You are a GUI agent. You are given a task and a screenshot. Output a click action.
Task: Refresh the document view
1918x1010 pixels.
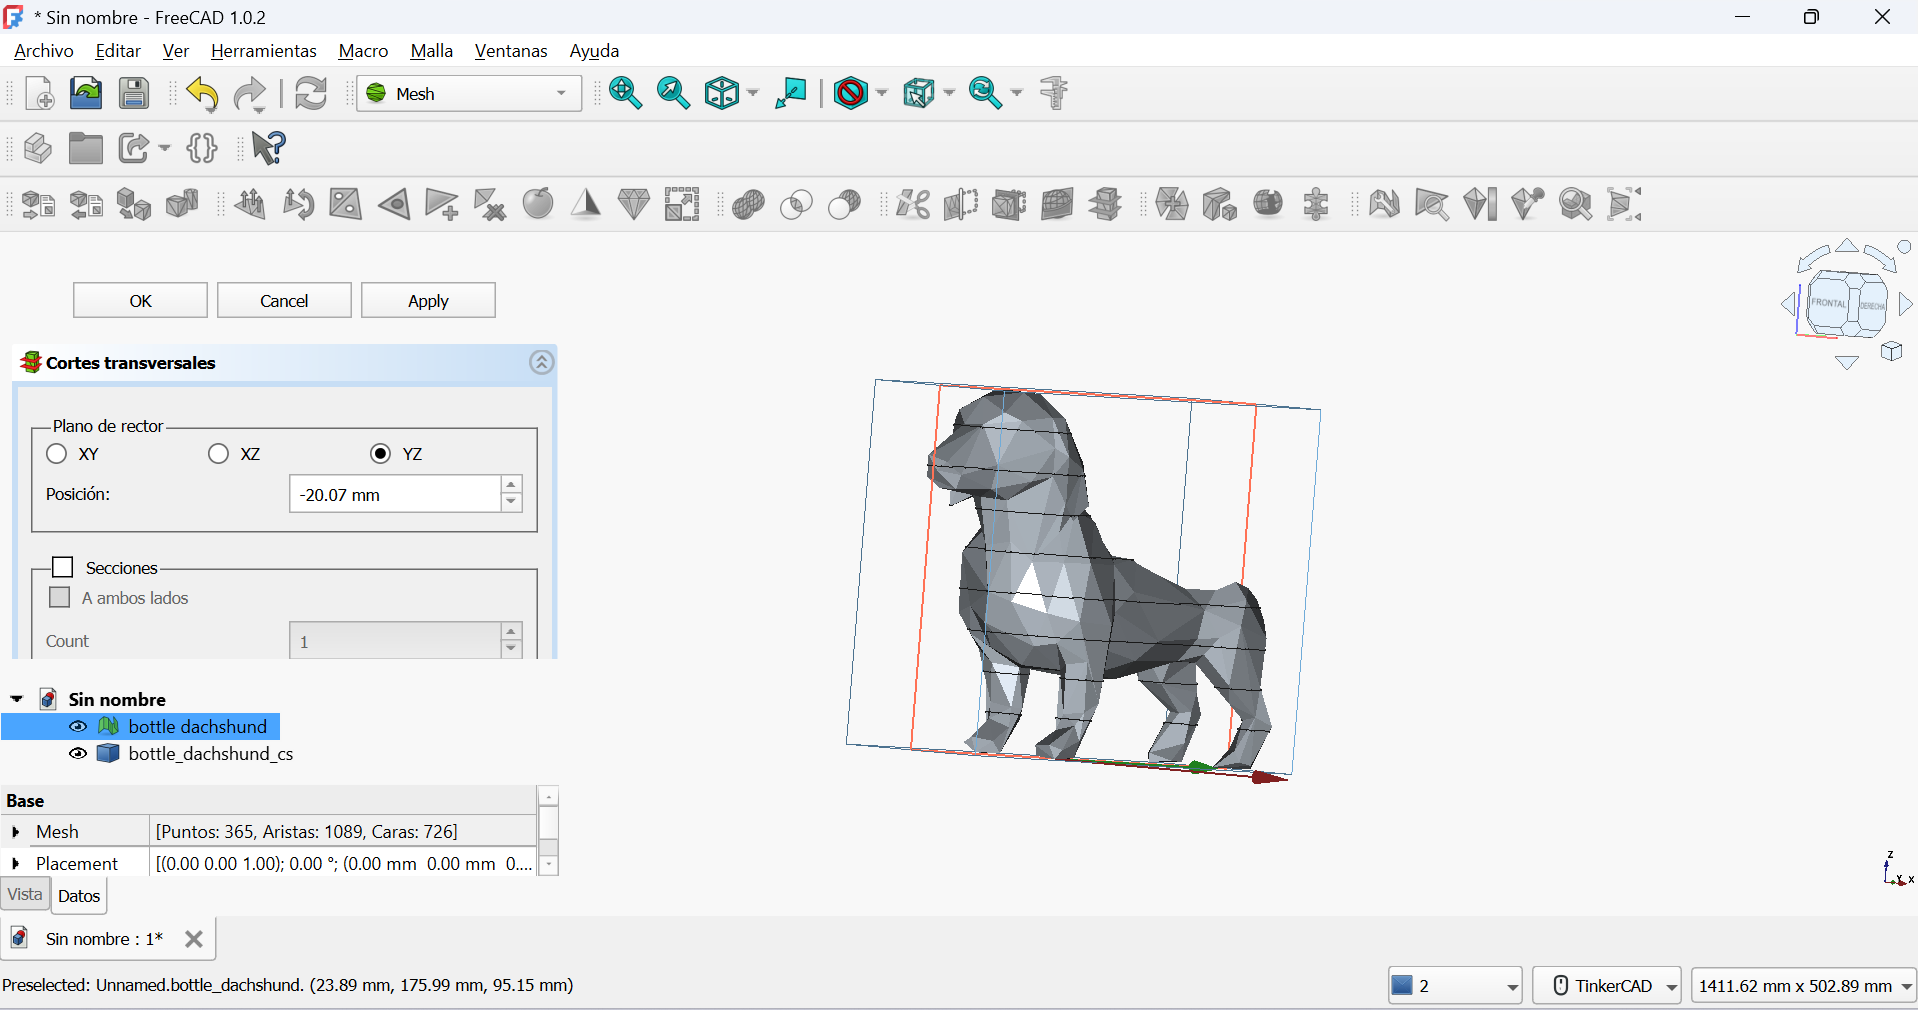(311, 94)
